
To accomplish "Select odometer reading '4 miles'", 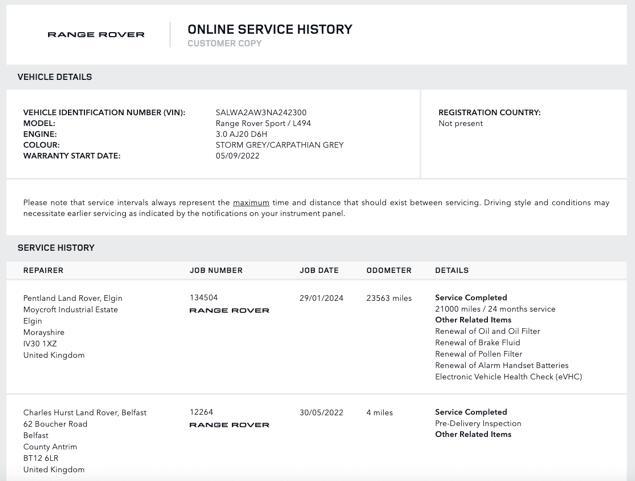I will coord(379,413).
